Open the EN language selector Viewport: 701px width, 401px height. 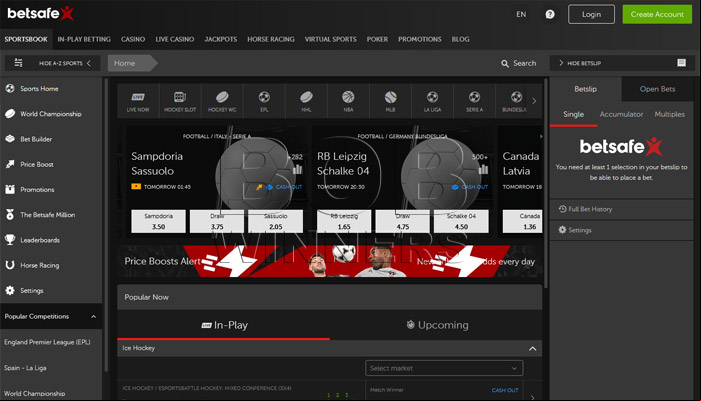(521, 14)
